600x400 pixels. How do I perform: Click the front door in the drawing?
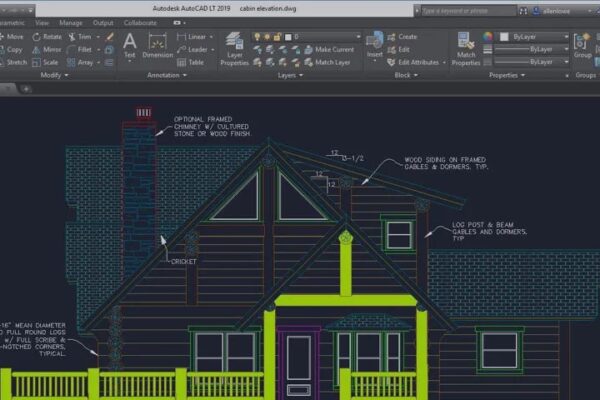pos(299,364)
